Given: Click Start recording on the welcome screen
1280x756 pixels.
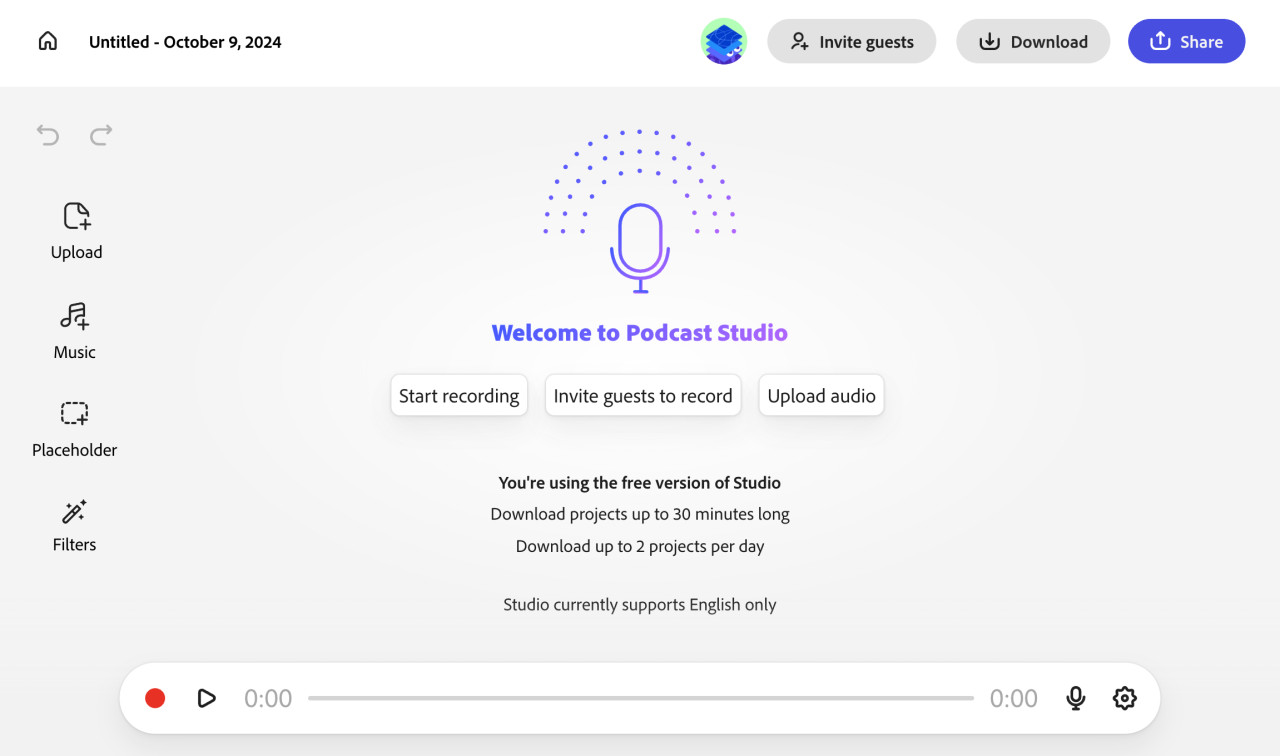Looking at the screenshot, I should 458,395.
